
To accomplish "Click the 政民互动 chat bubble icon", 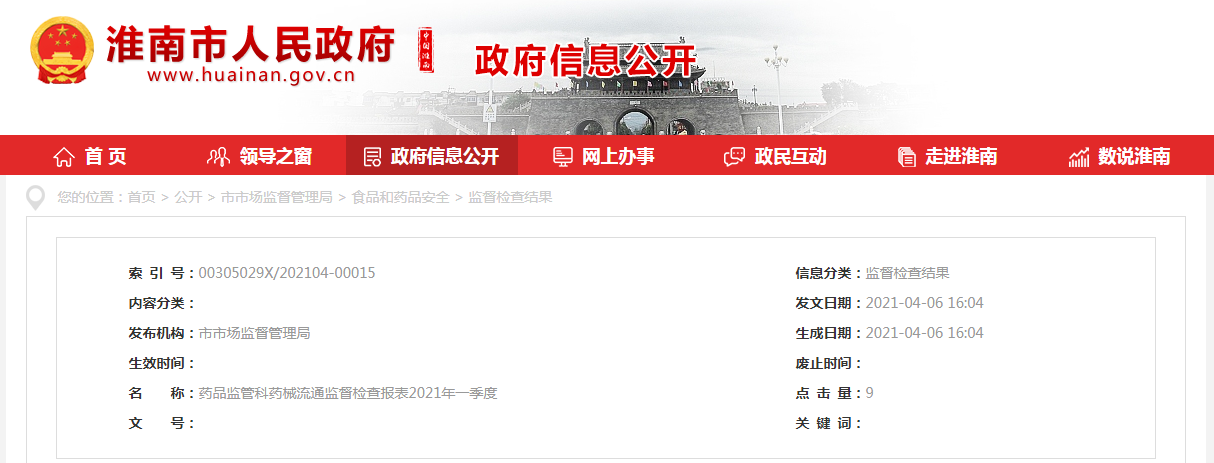I will [x=734, y=157].
